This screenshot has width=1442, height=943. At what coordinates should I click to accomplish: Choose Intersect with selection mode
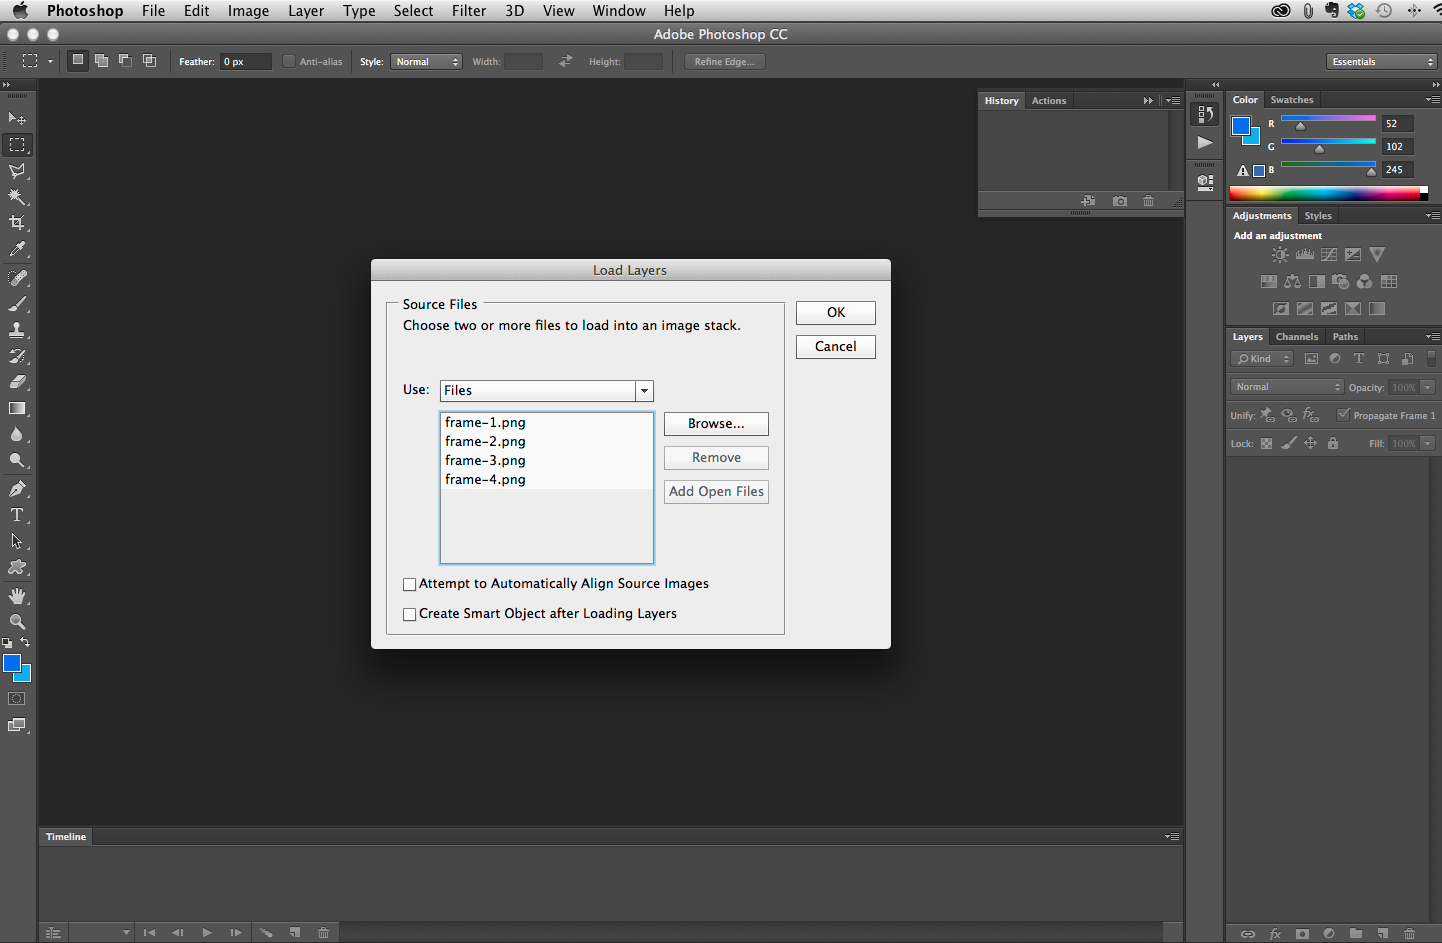pyautogui.click(x=149, y=61)
